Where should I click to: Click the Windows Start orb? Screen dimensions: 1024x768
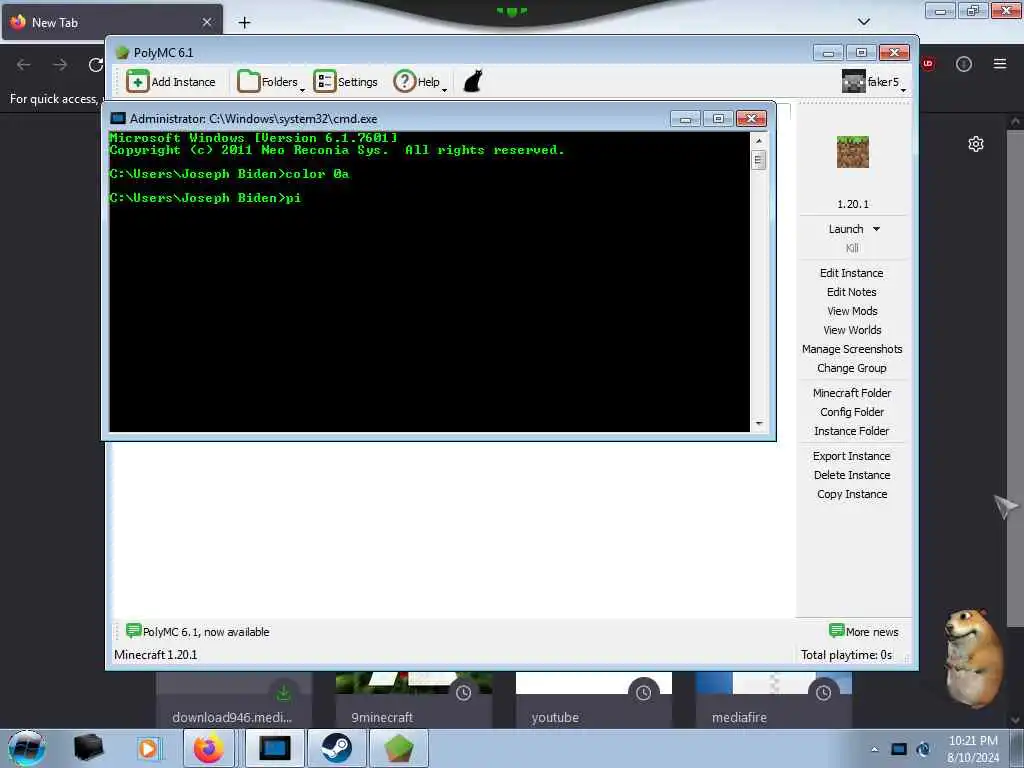[x=27, y=748]
